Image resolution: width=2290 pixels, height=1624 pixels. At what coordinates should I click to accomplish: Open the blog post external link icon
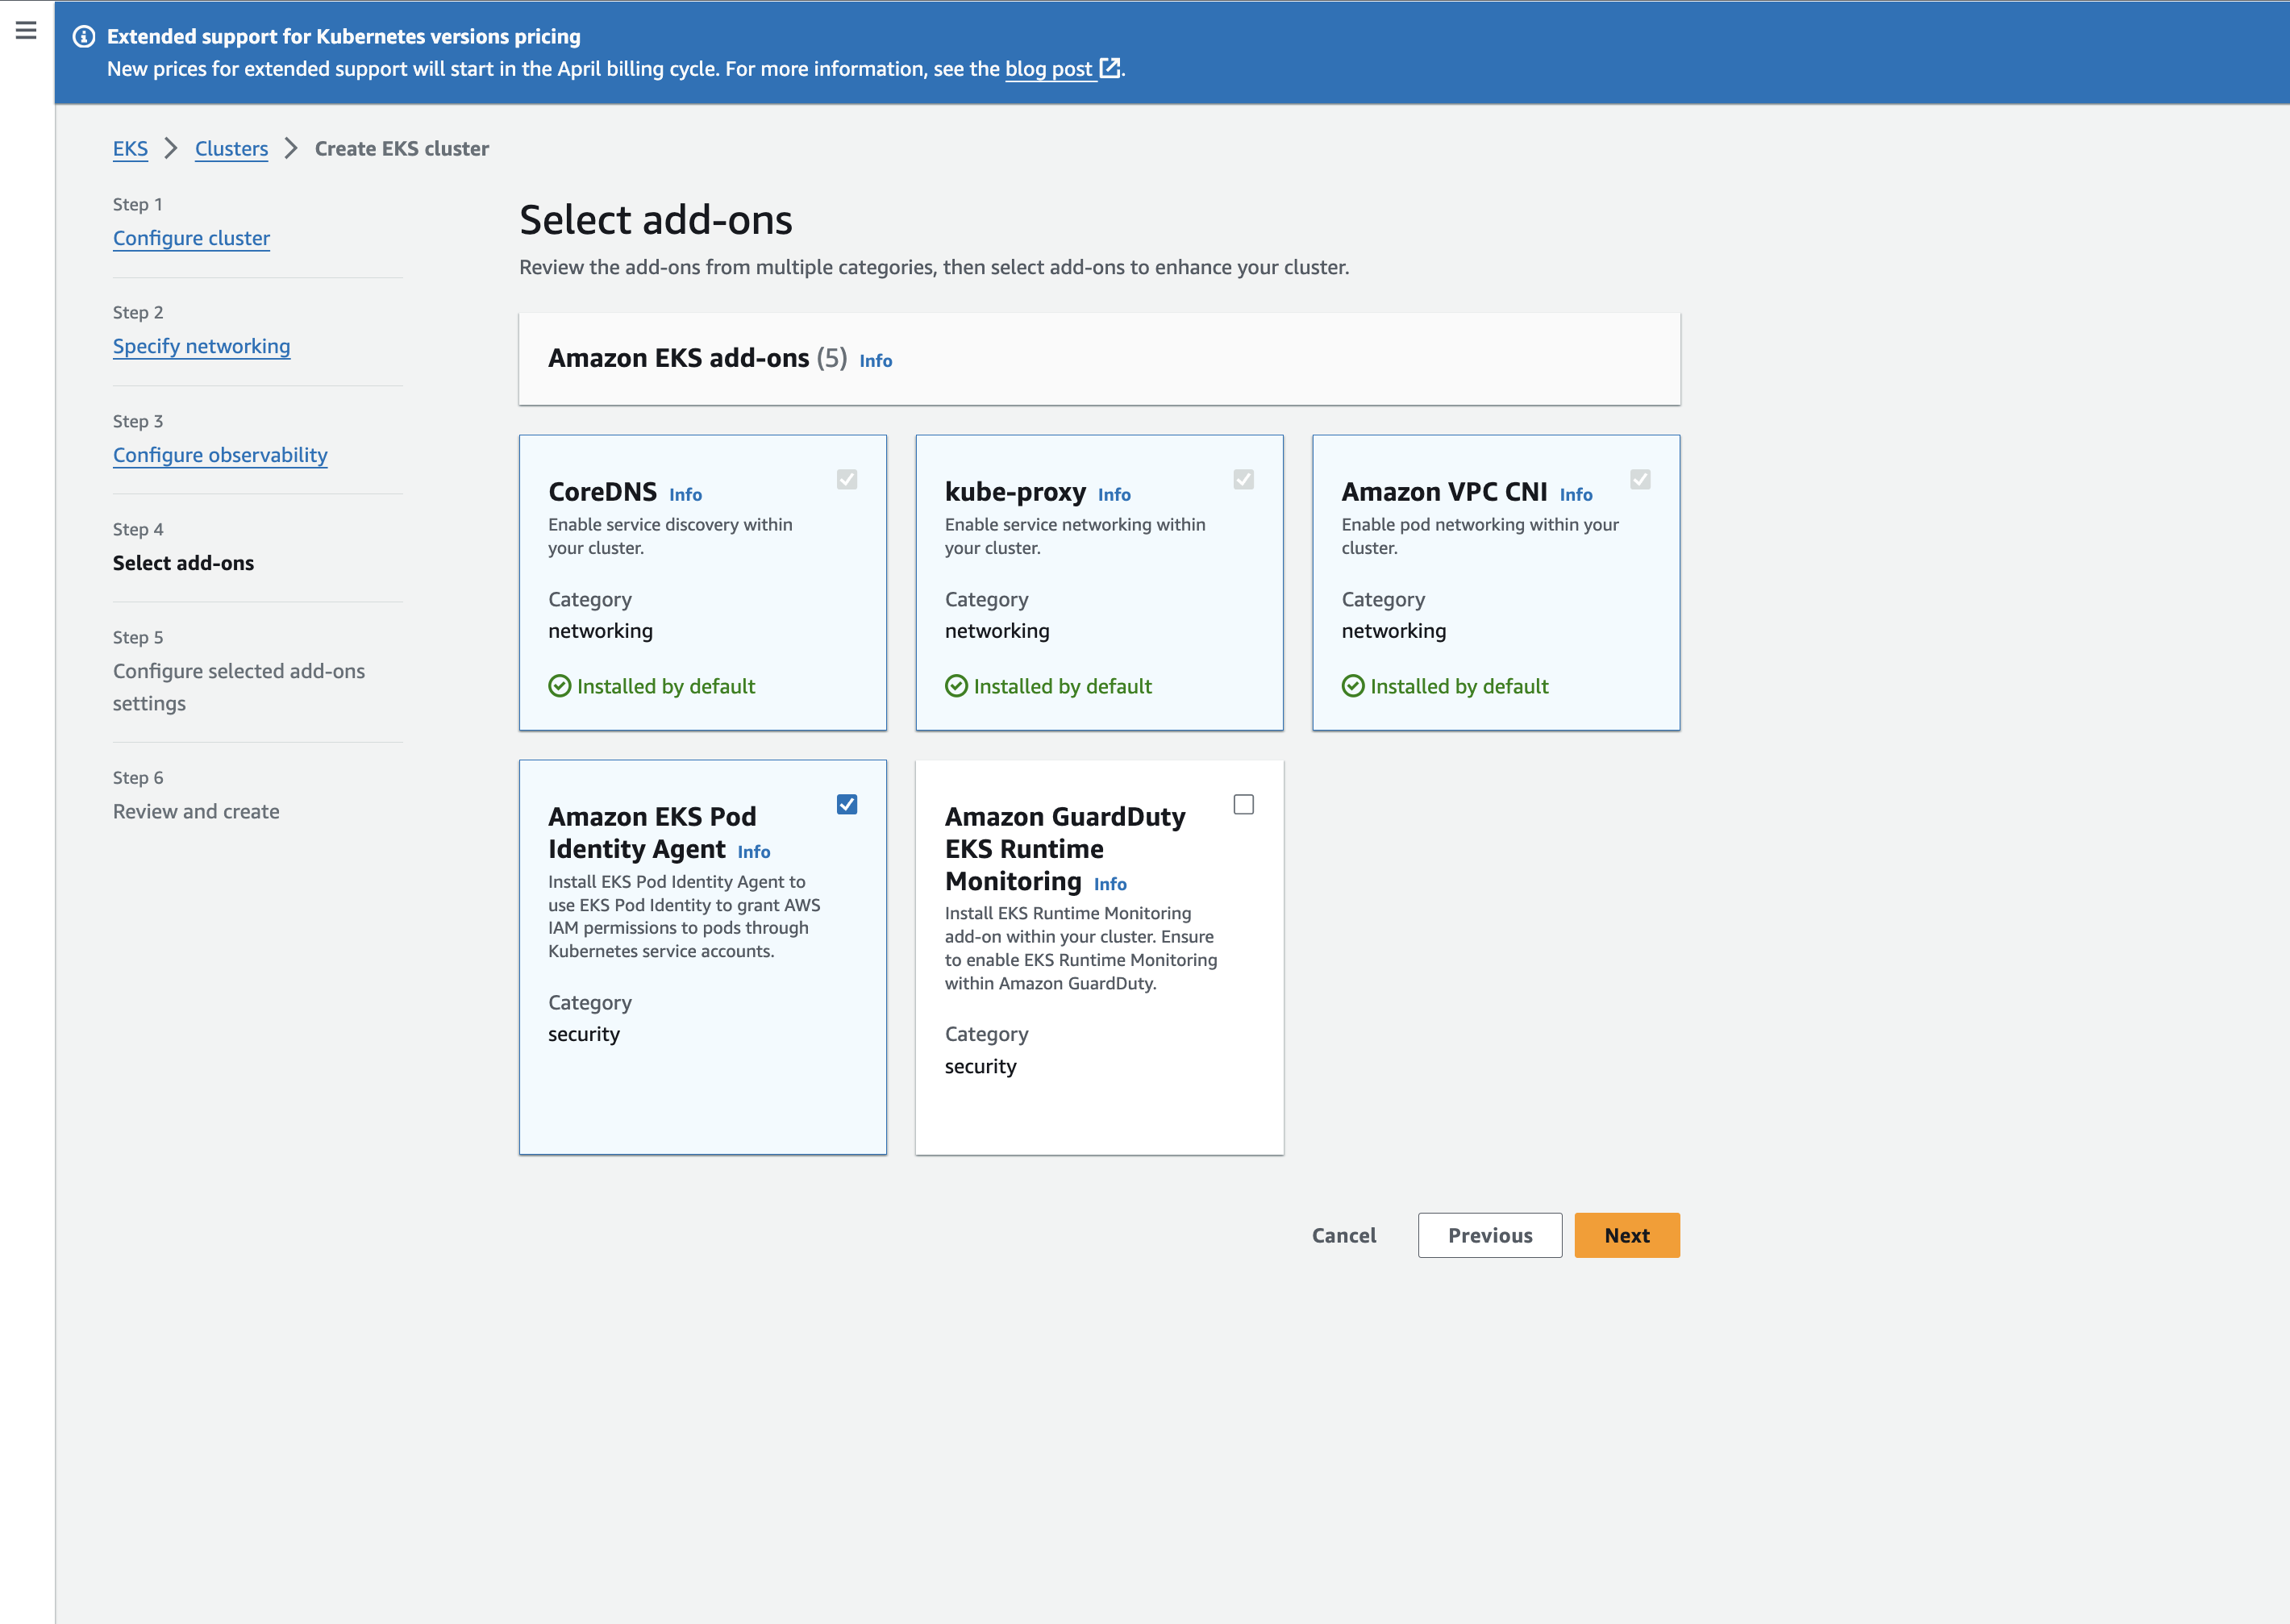(x=1110, y=68)
